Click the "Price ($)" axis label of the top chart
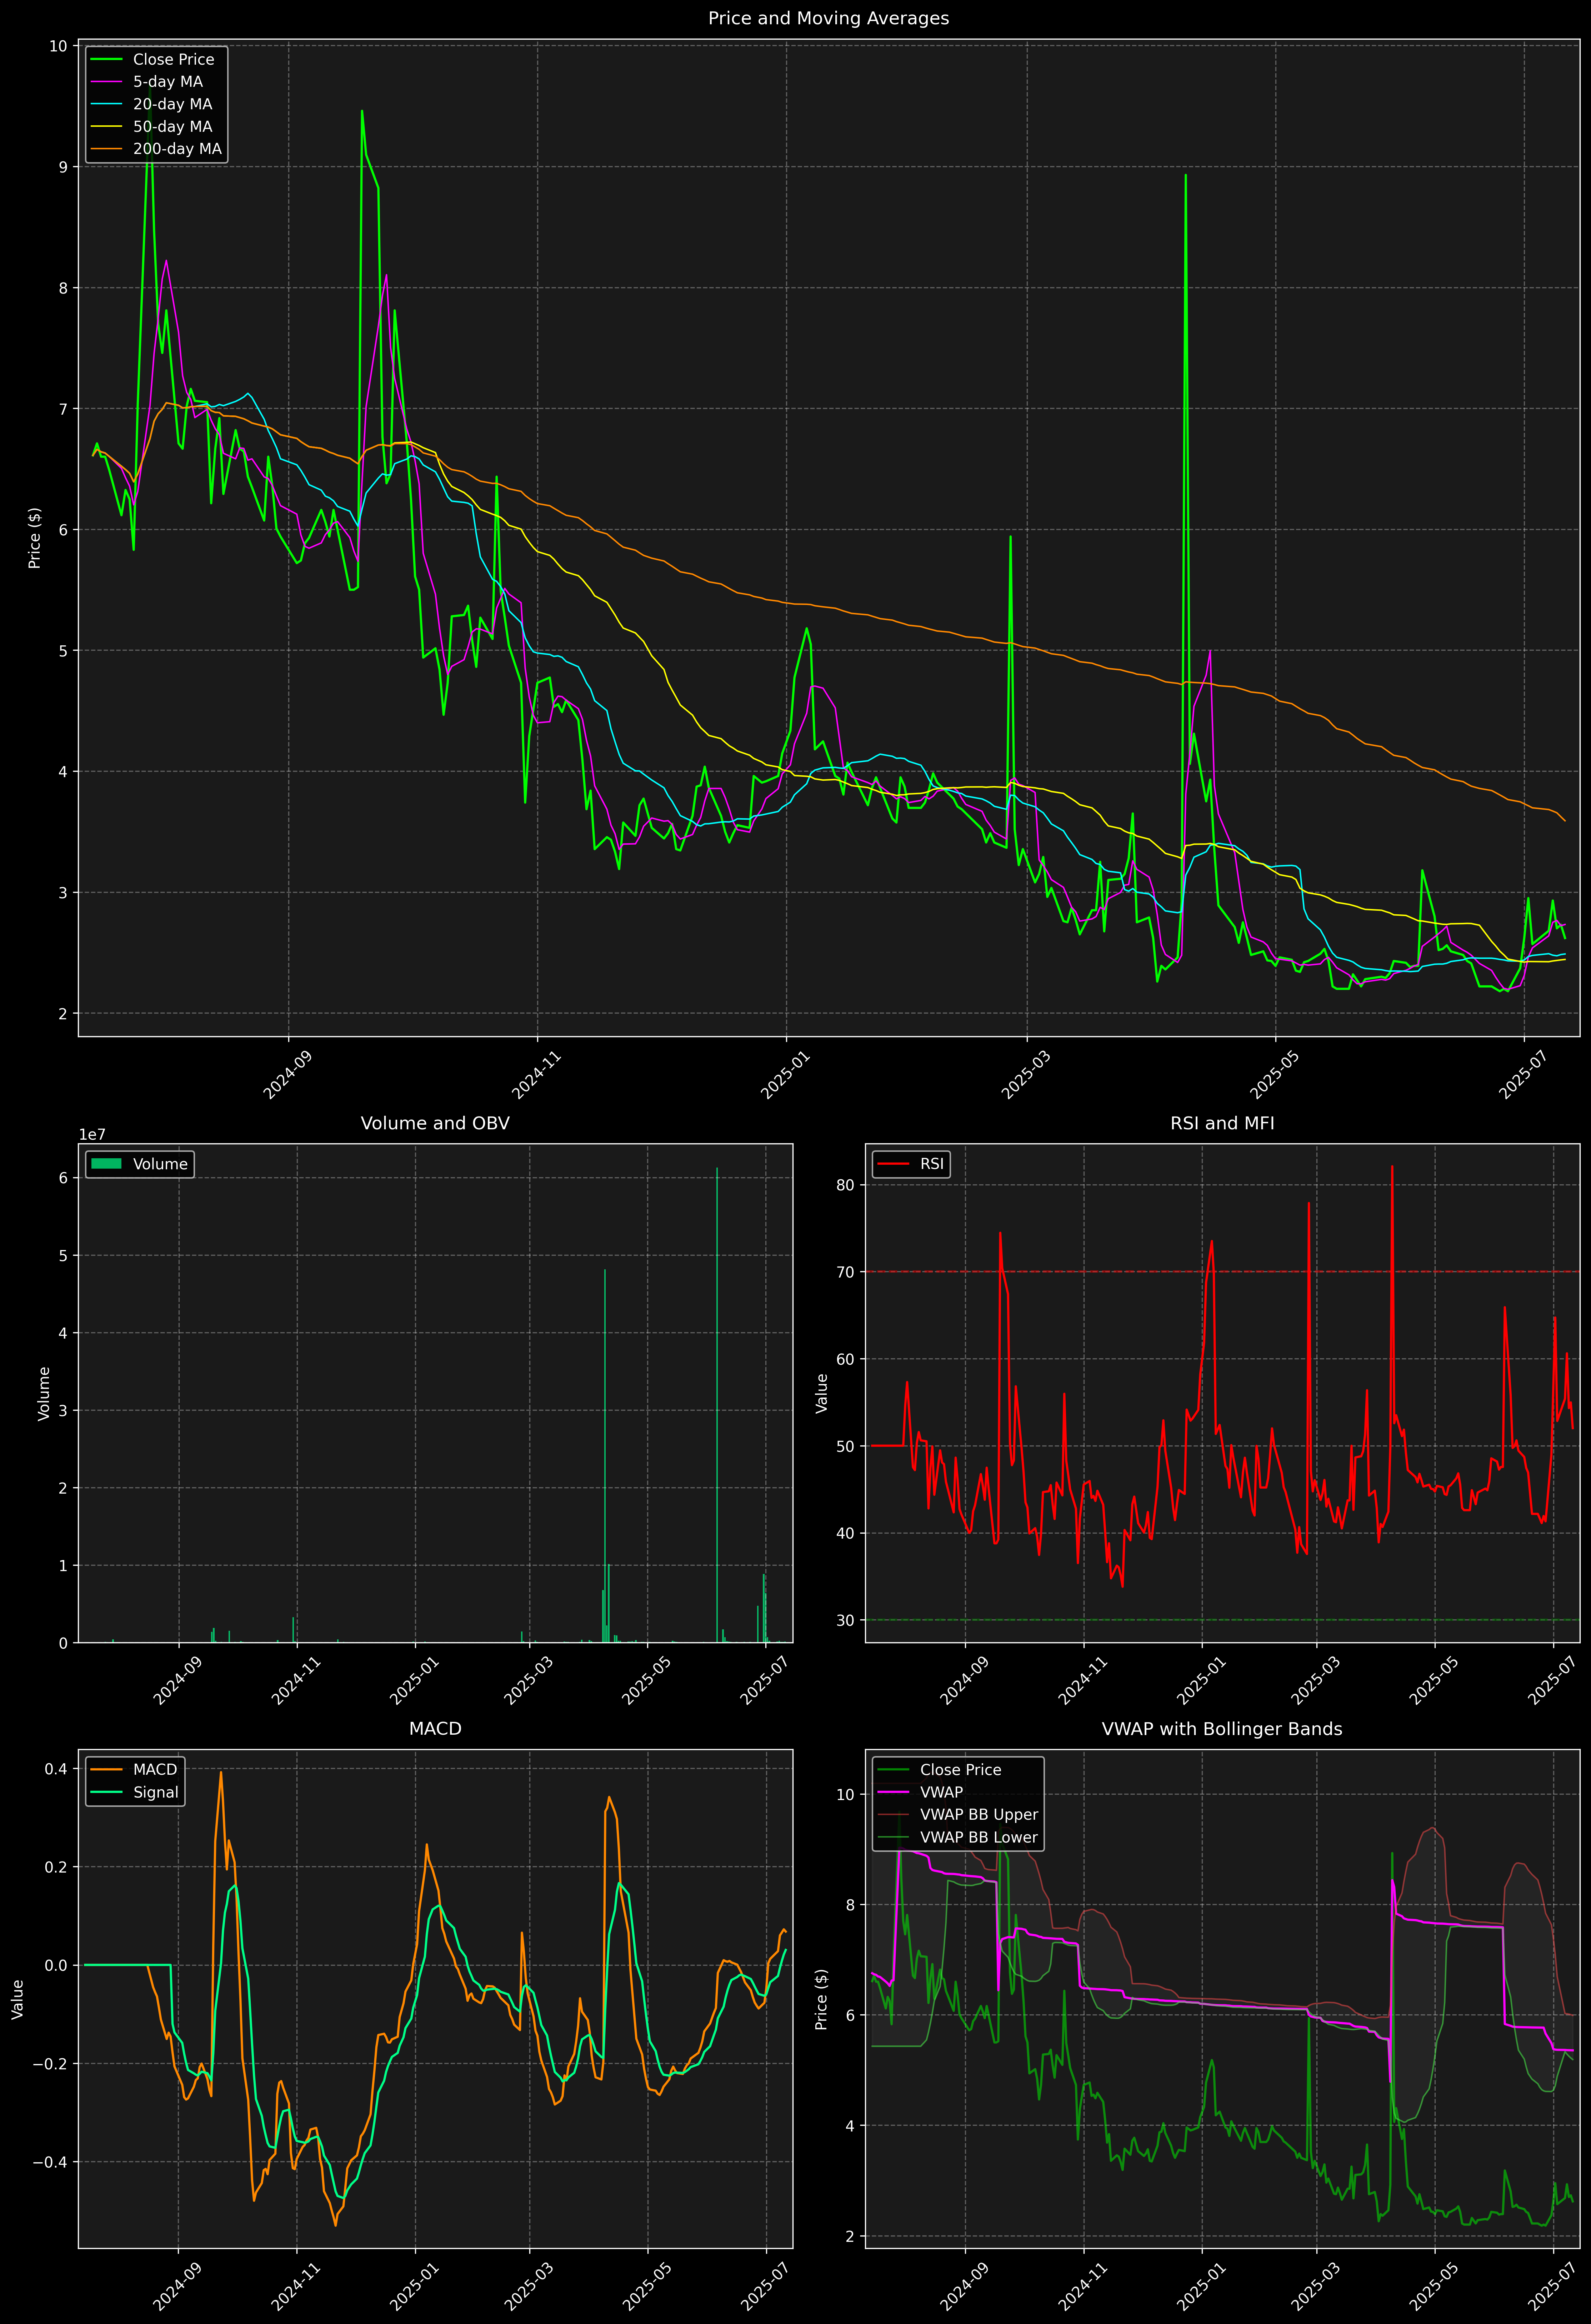This screenshot has height=2324, width=1591. [x=35, y=538]
